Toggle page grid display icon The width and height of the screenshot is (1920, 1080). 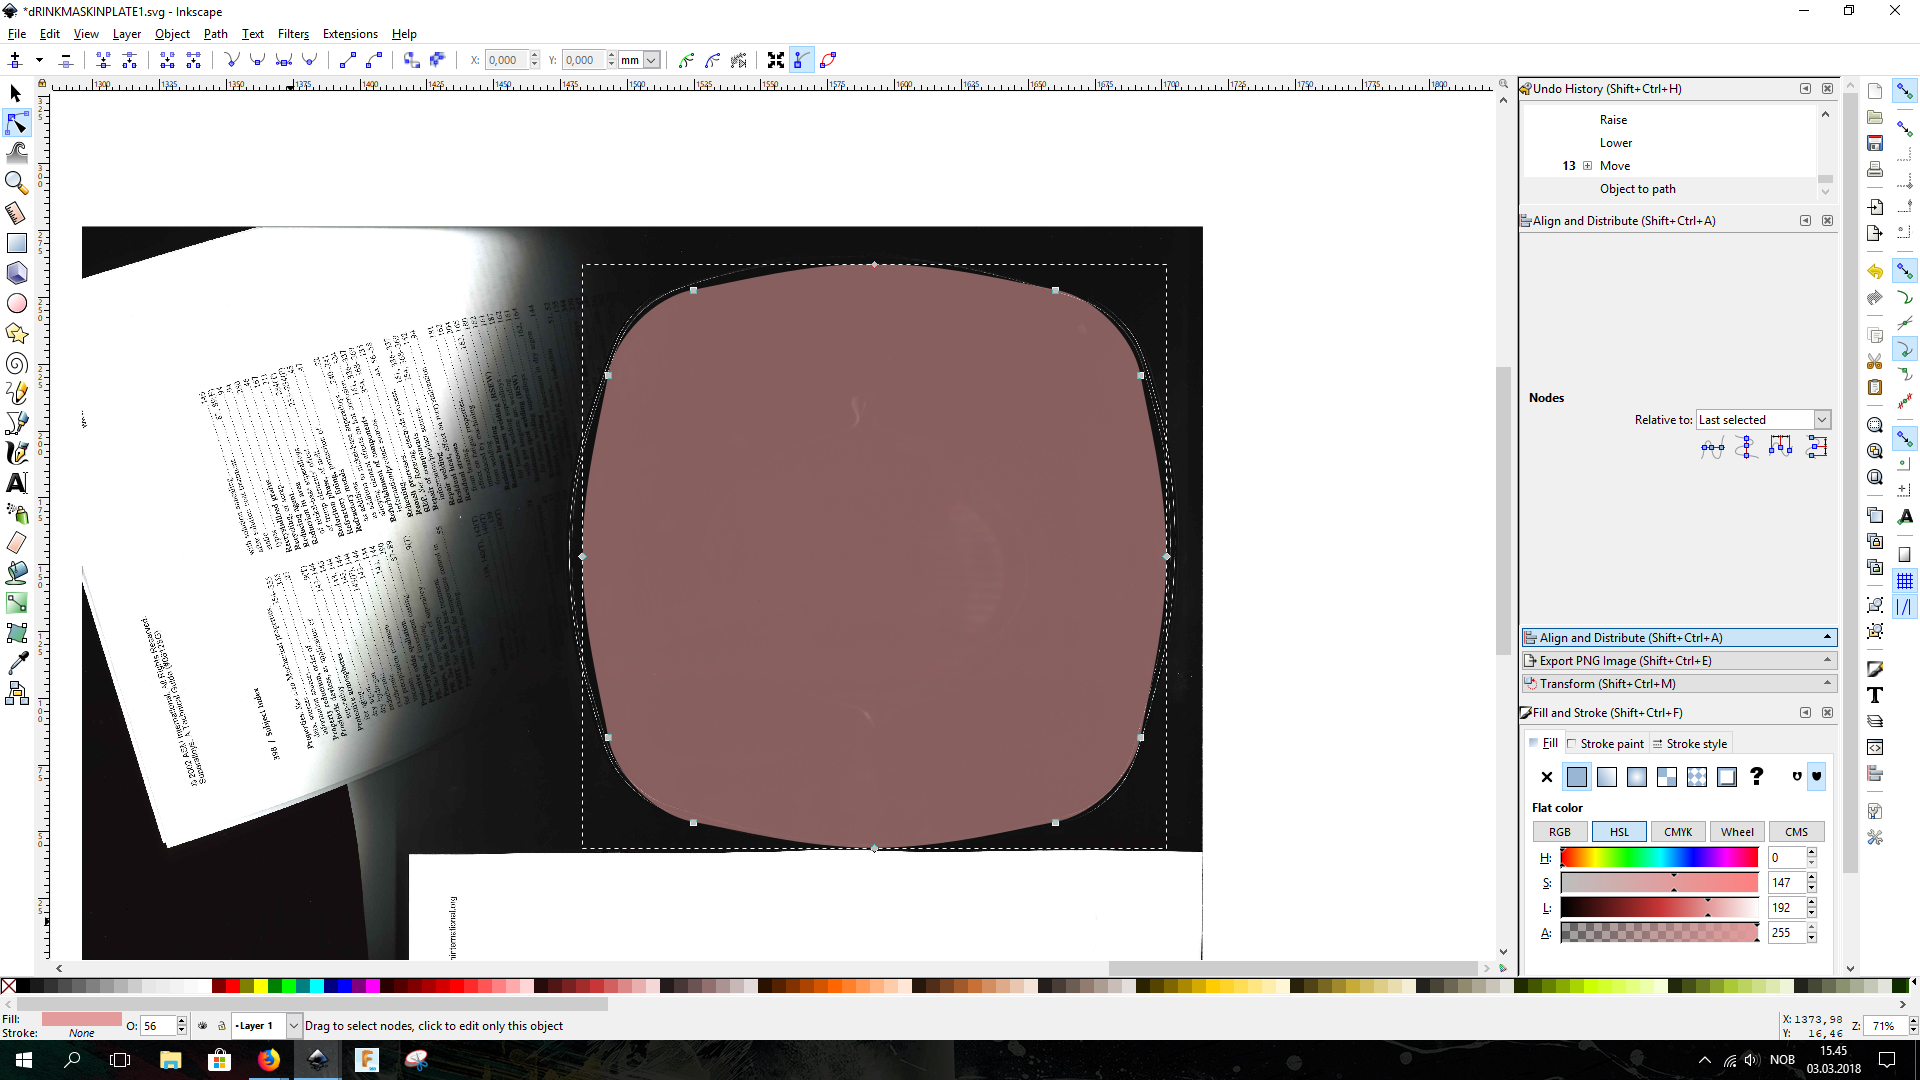coord(1905,581)
